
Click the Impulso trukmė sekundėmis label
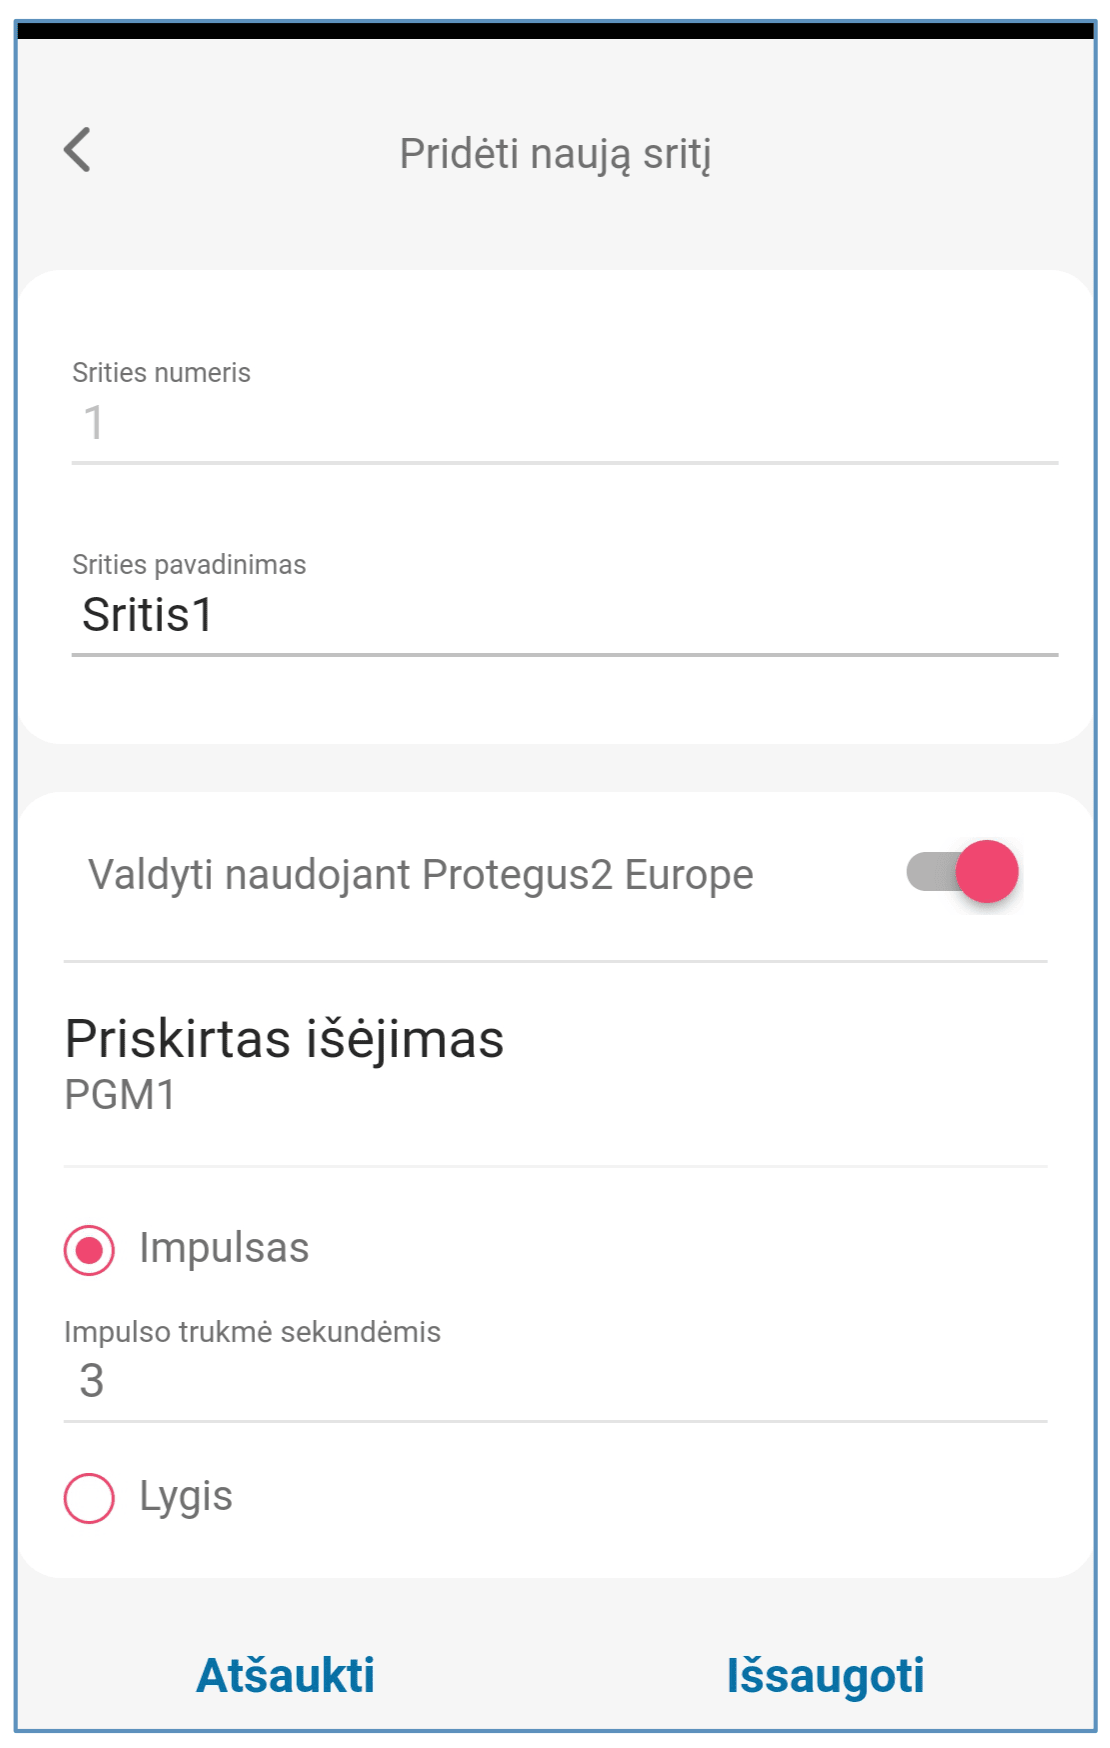(252, 1332)
